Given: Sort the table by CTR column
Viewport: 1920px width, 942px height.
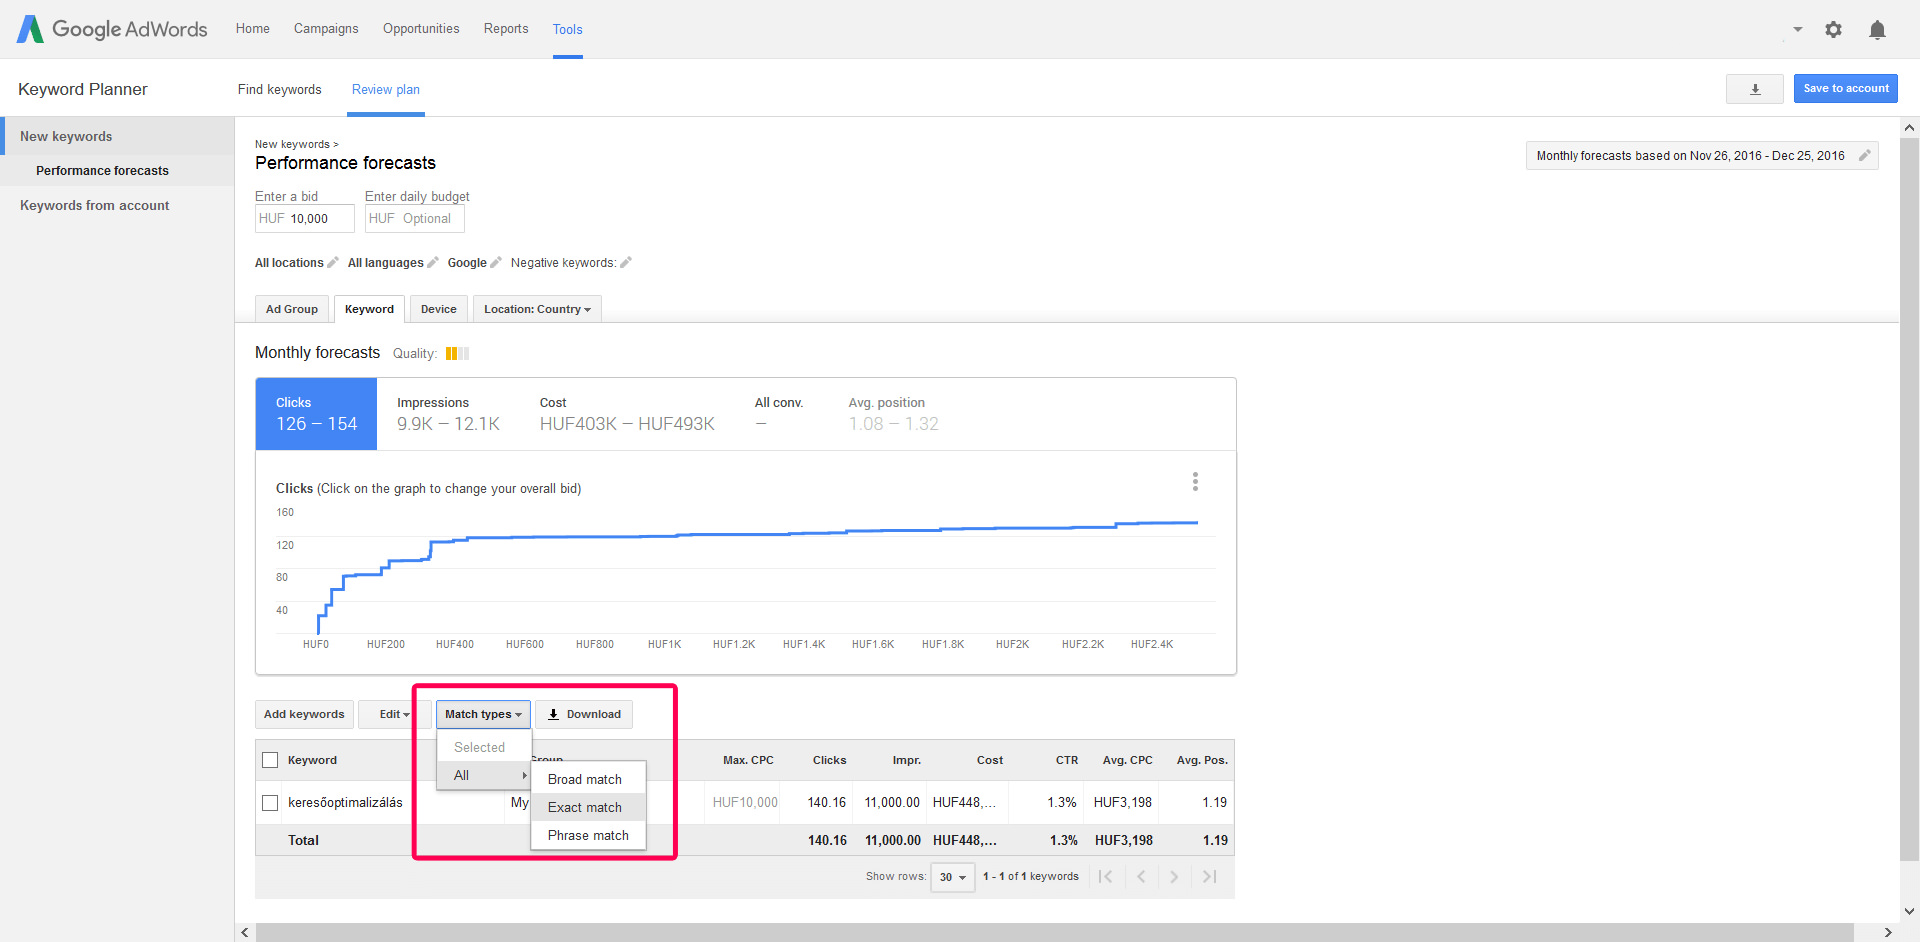Looking at the screenshot, I should click(x=1067, y=760).
